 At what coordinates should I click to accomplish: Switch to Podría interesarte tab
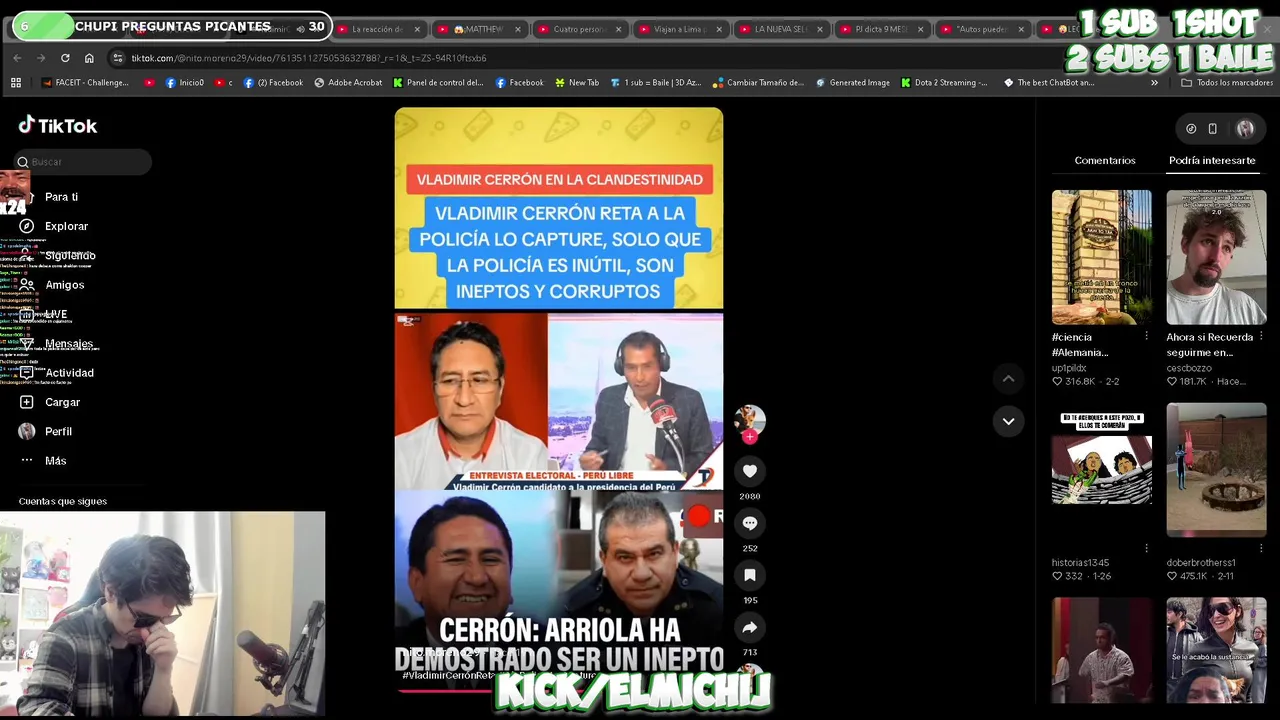pyautogui.click(x=1212, y=160)
